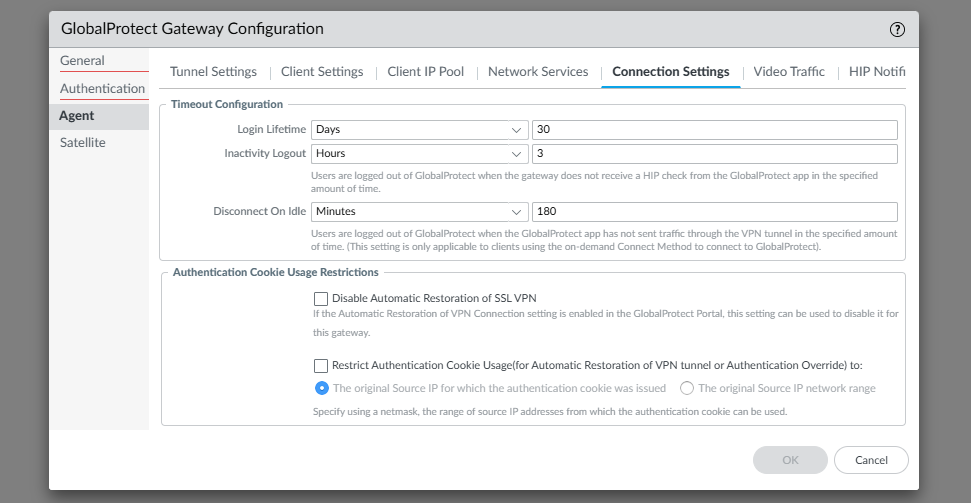Click the OK button
The width and height of the screenshot is (971, 503).
[x=790, y=460]
